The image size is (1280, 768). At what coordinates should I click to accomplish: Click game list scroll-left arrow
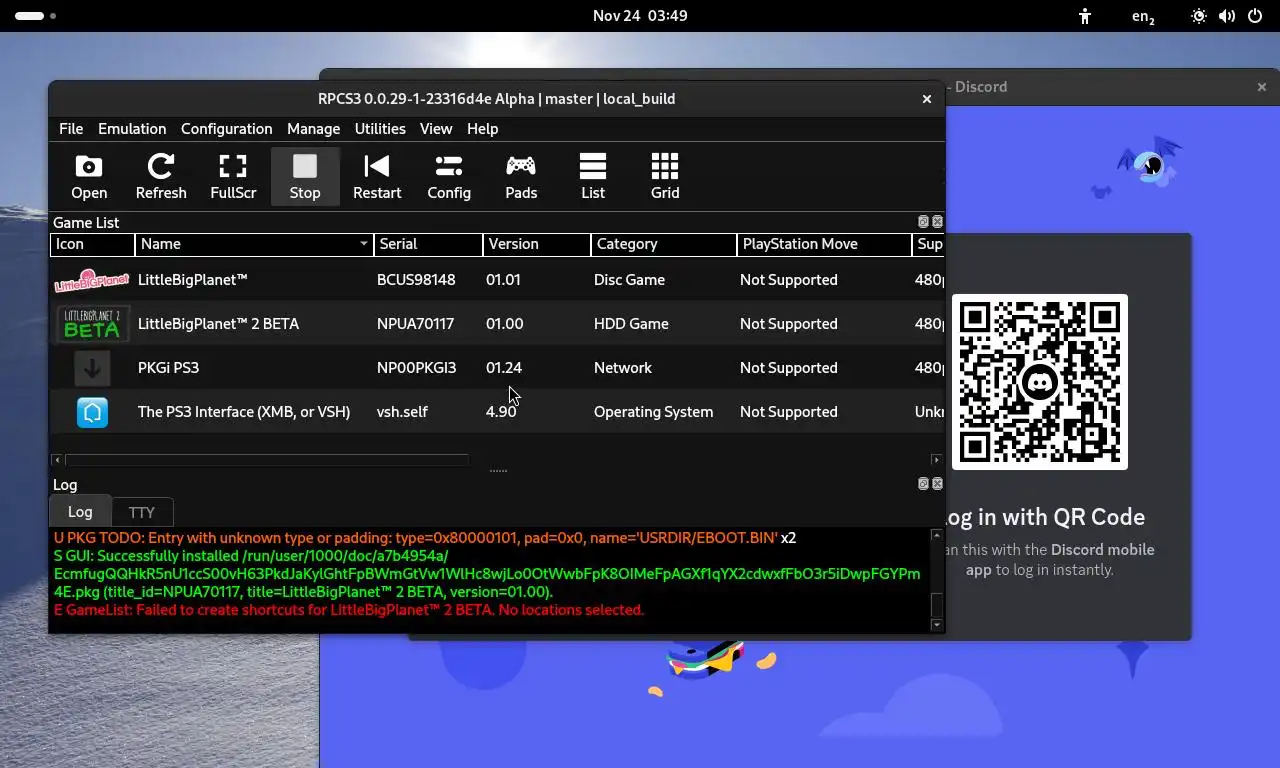(x=57, y=460)
